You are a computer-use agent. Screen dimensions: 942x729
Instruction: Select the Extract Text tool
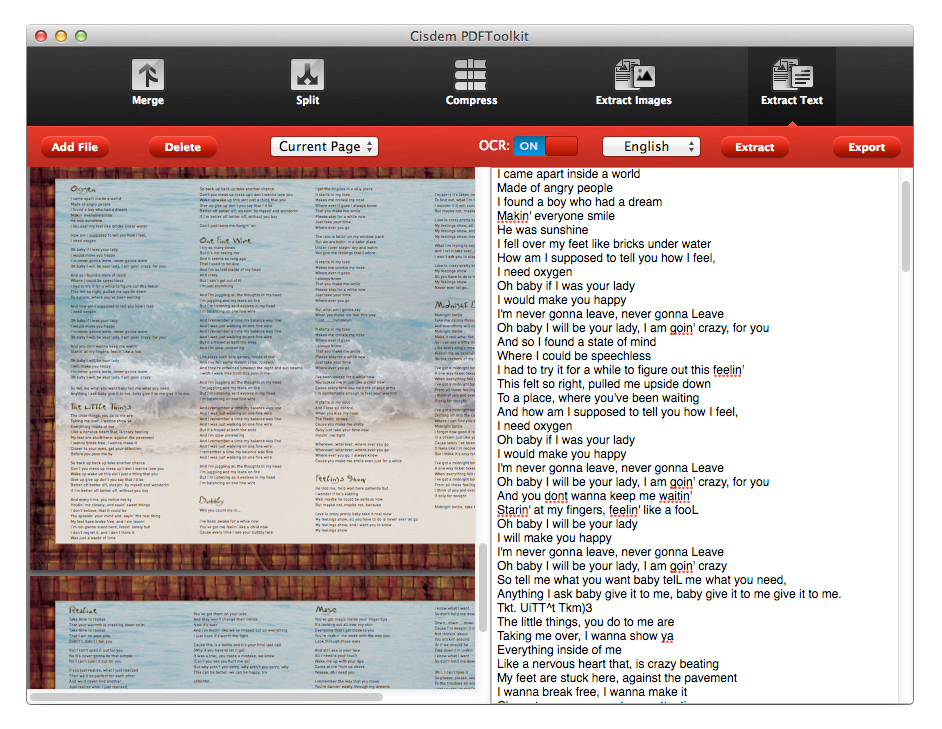coord(791,82)
